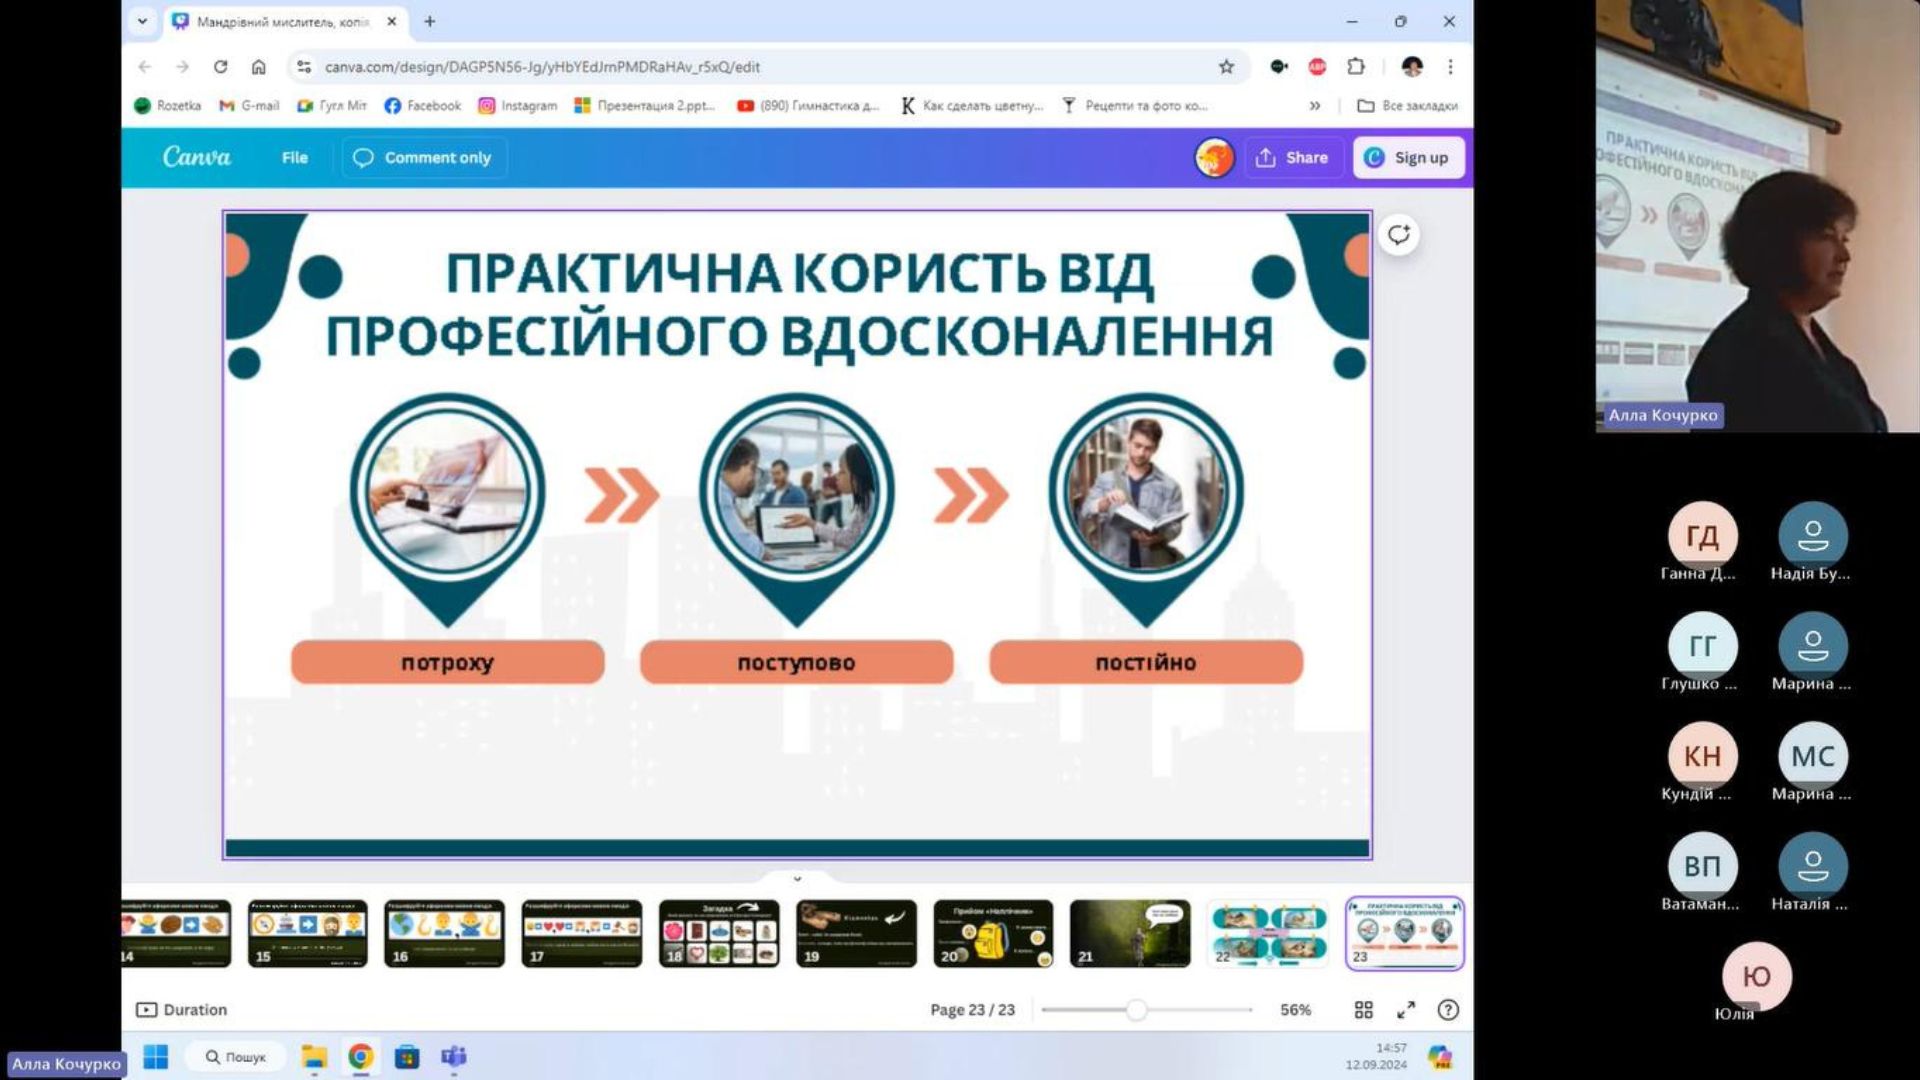Bookmark page with star icon
The image size is (1920, 1080).
[x=1226, y=67]
